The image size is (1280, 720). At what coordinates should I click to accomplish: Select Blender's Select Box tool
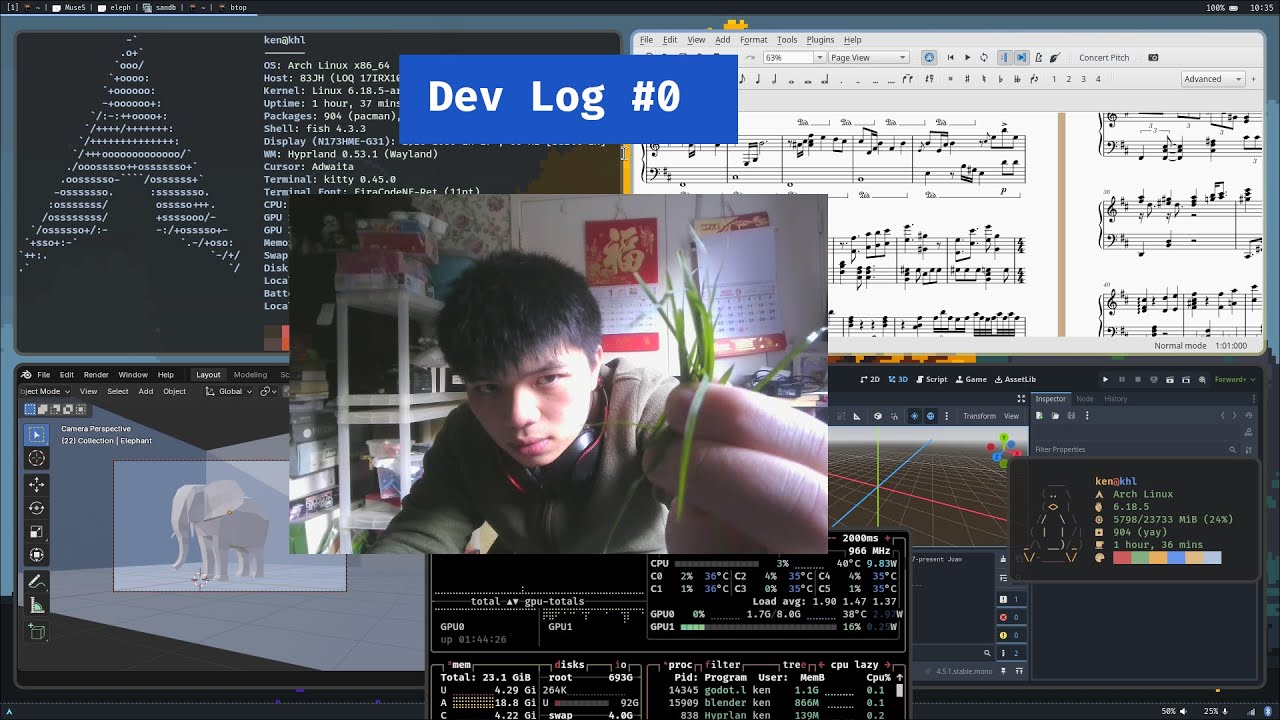36,434
